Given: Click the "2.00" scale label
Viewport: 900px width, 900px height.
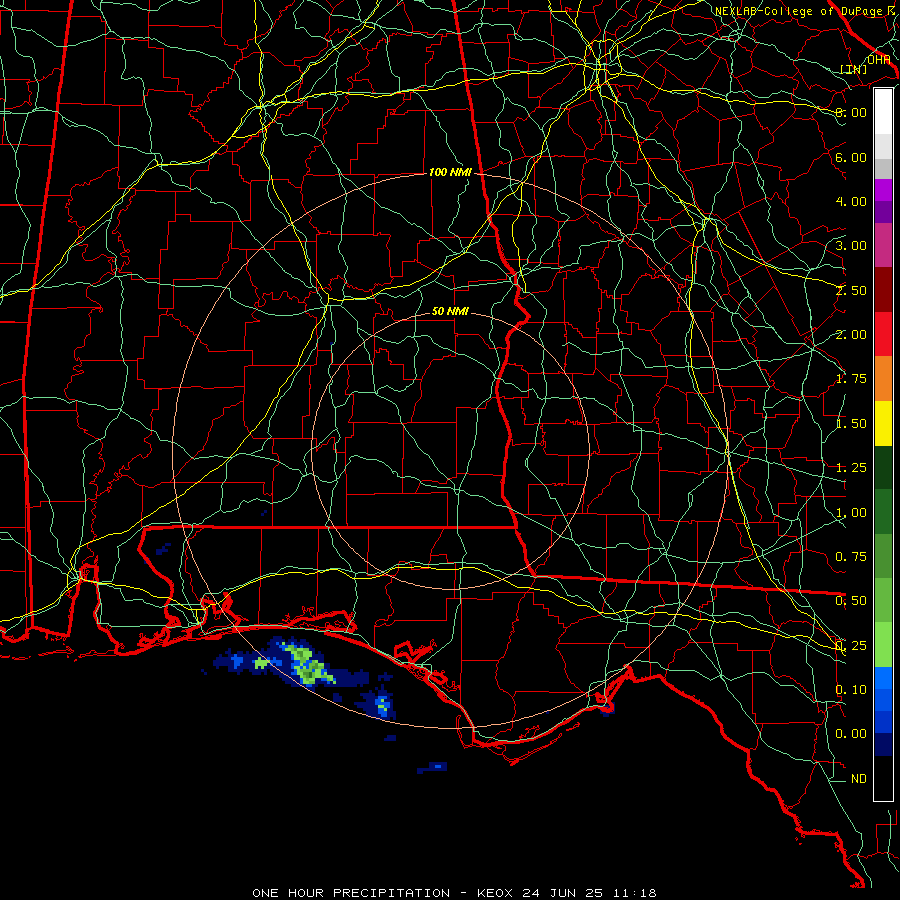Looking at the screenshot, I should (x=851, y=335).
